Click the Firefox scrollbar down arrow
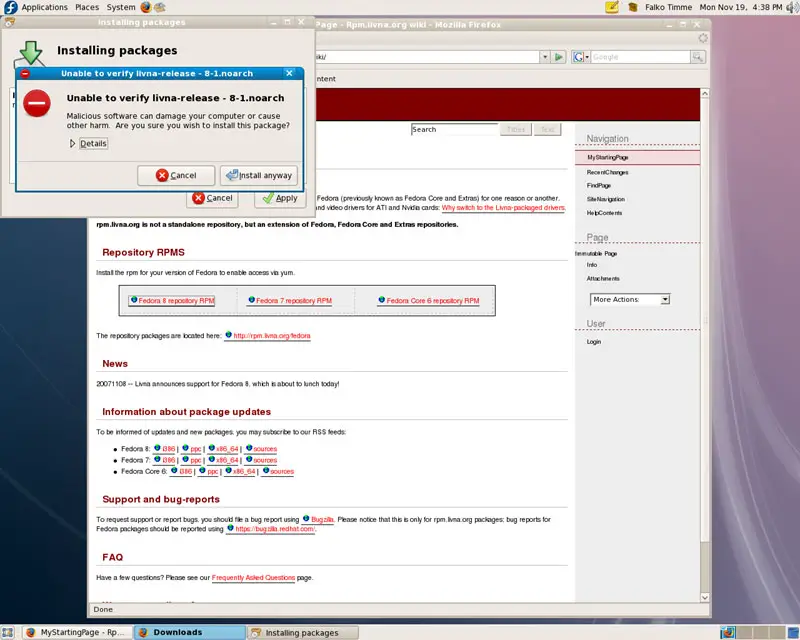Screen dimensions: 800x640 [705, 597]
